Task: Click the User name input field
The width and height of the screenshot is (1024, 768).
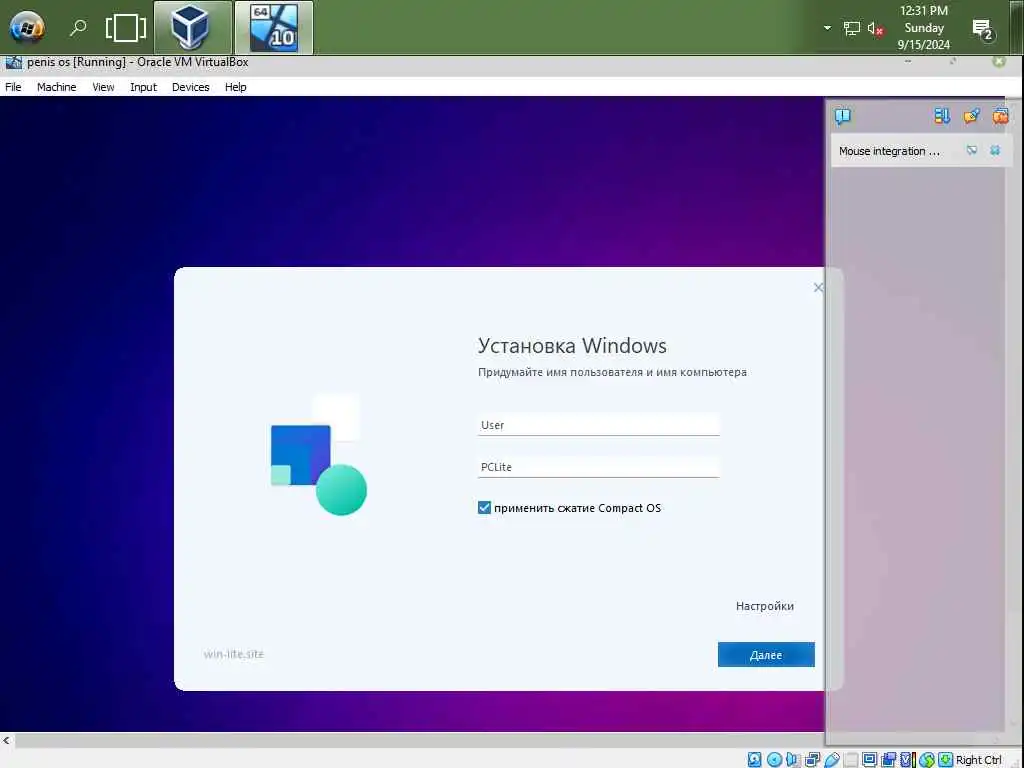Action: [x=598, y=425]
